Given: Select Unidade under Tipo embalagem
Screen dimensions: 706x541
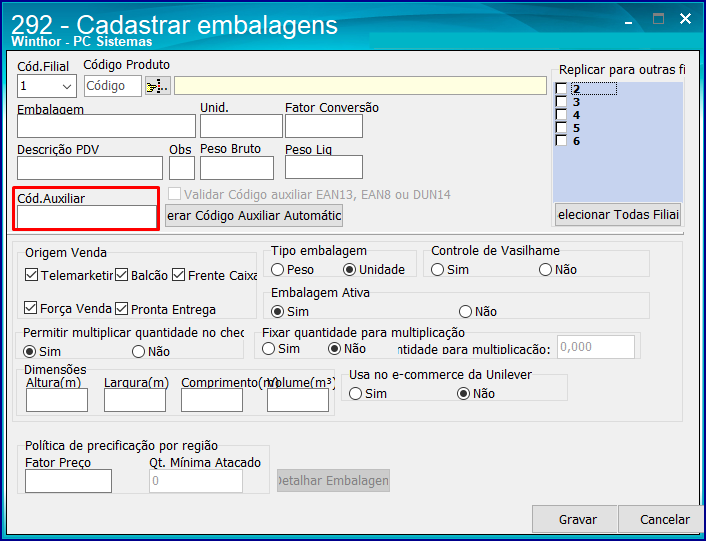Looking at the screenshot, I should pos(349,270).
